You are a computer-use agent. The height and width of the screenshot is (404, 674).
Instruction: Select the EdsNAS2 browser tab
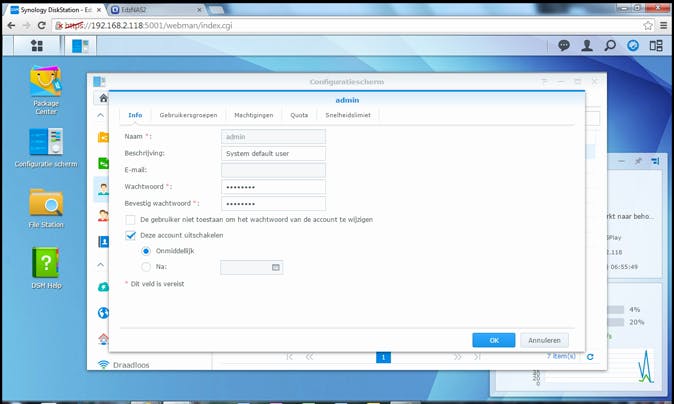coord(155,9)
